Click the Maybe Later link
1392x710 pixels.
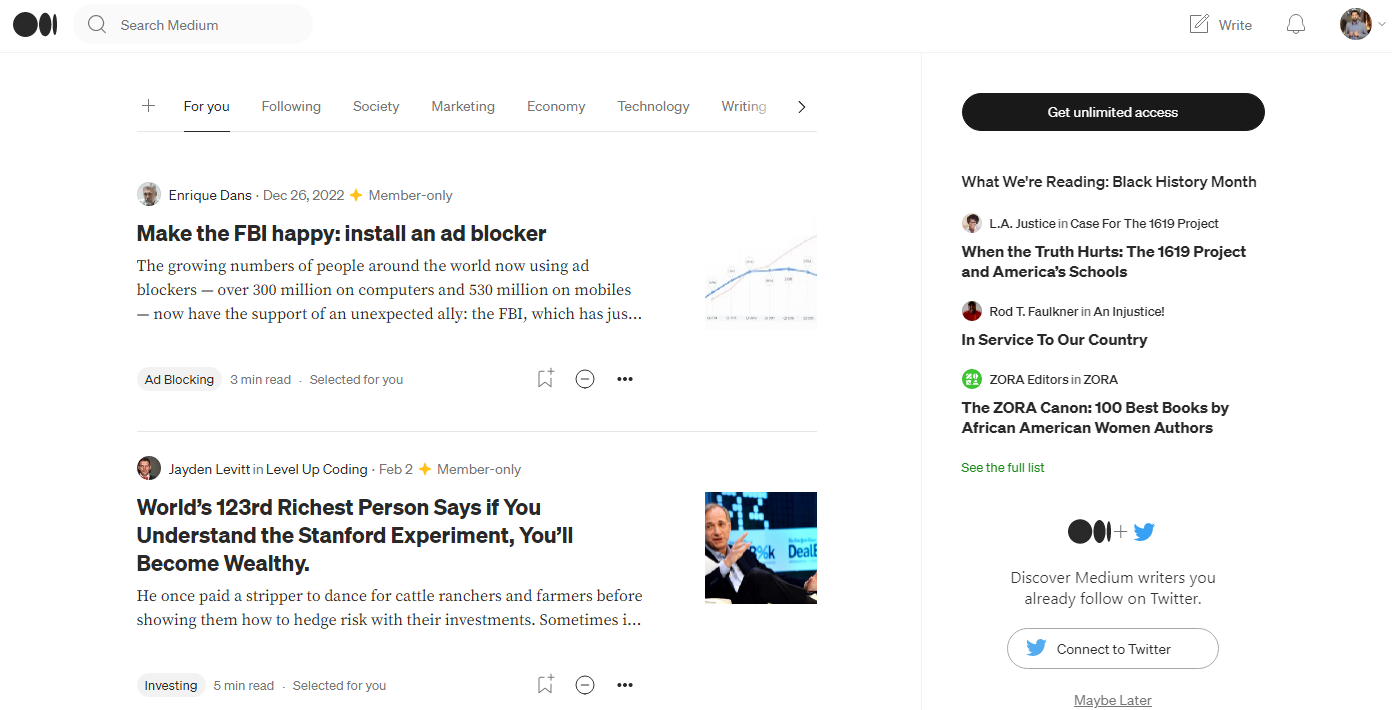click(x=1113, y=700)
